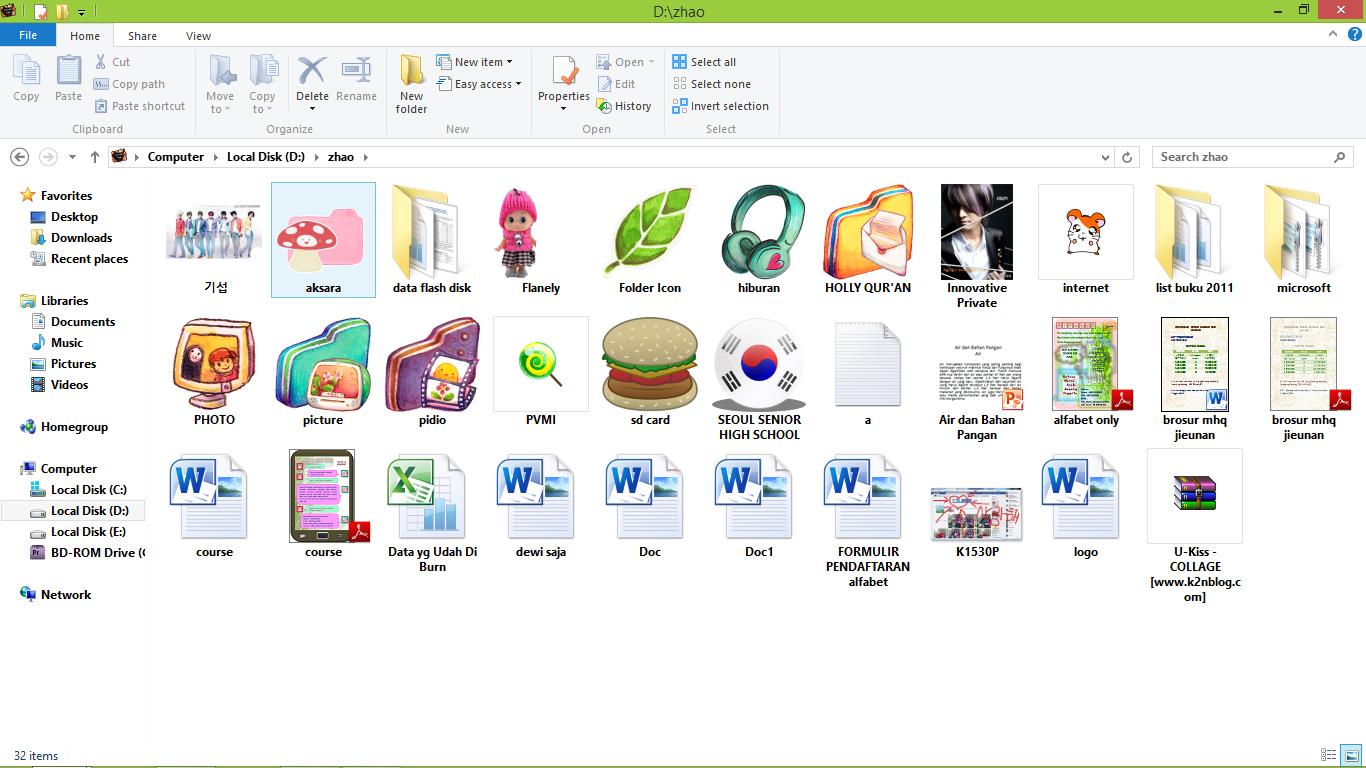Click the Paste icon in the ribbon
This screenshot has width=1366, height=768.
[67, 78]
